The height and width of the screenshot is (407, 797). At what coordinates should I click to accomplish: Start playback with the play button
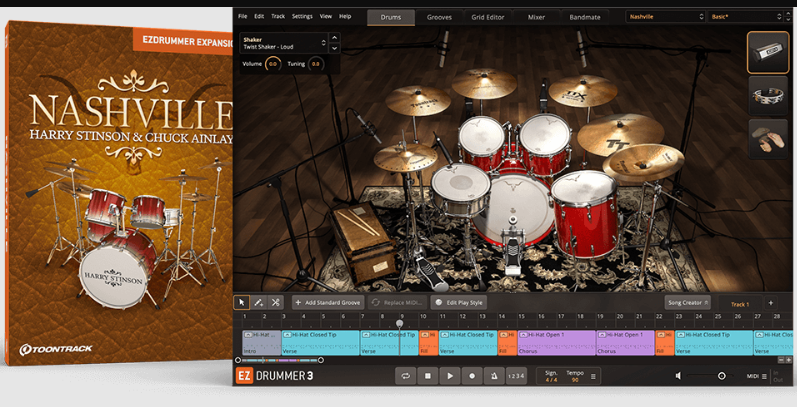[450, 376]
